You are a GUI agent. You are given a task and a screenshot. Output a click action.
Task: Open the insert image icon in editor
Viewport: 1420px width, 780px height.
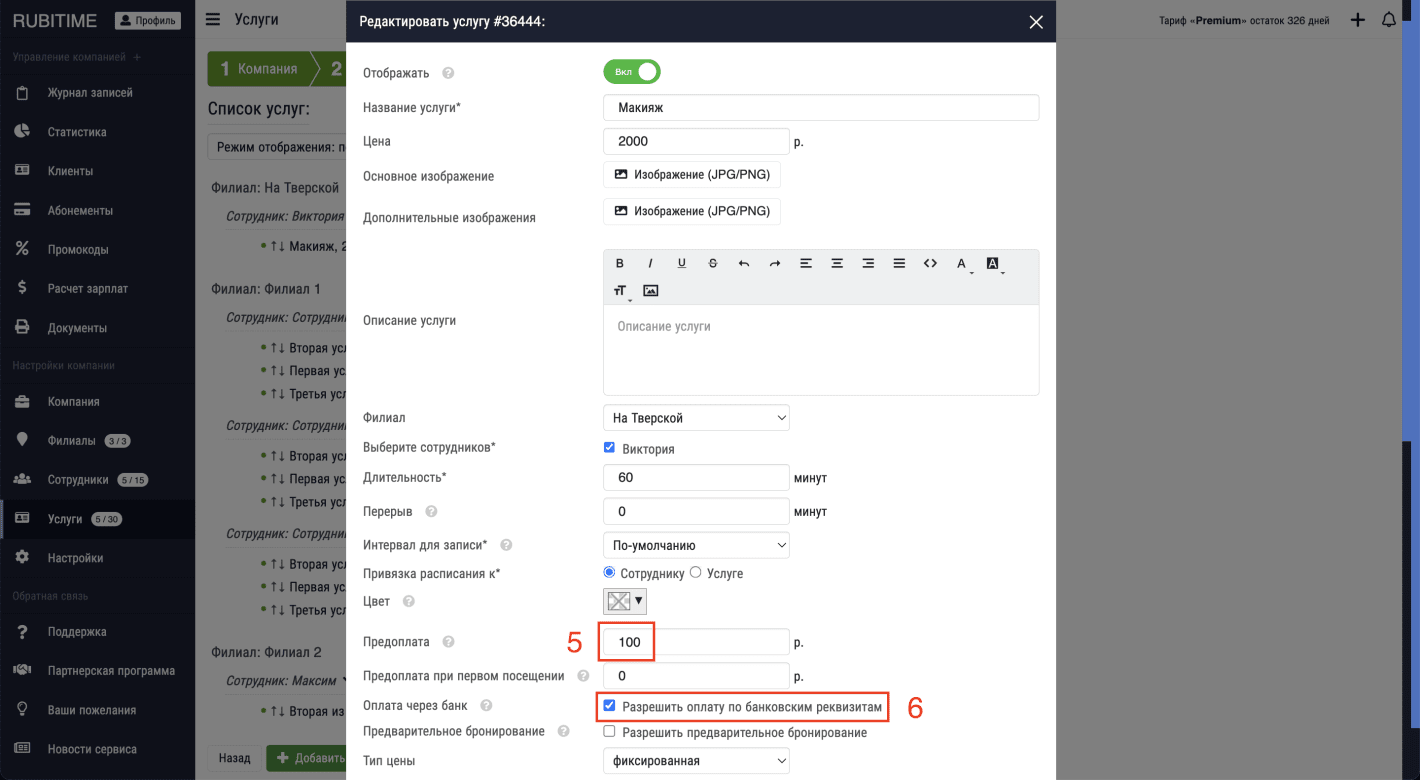[651, 291]
